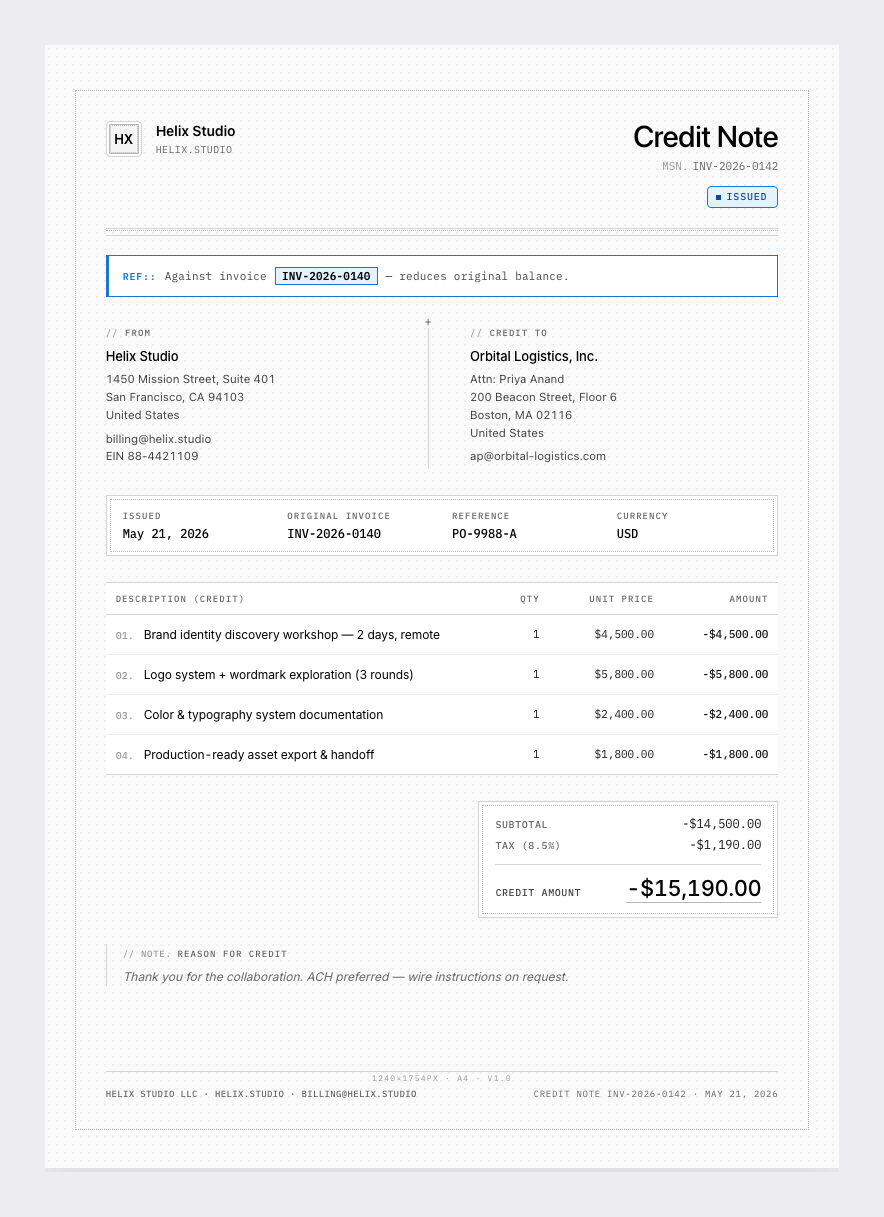The height and width of the screenshot is (1217, 884).
Task: Click the reason for credit note text
Action: [346, 977]
